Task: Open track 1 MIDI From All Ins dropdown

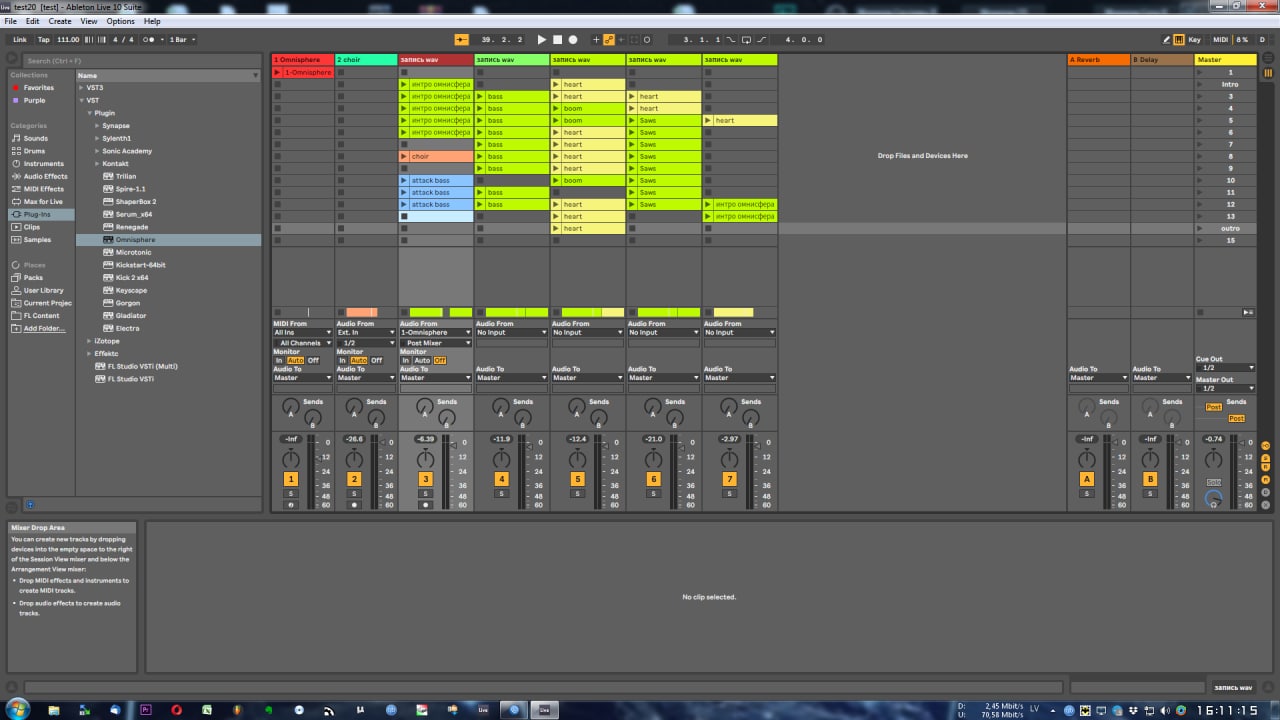Action: pyautogui.click(x=303, y=332)
